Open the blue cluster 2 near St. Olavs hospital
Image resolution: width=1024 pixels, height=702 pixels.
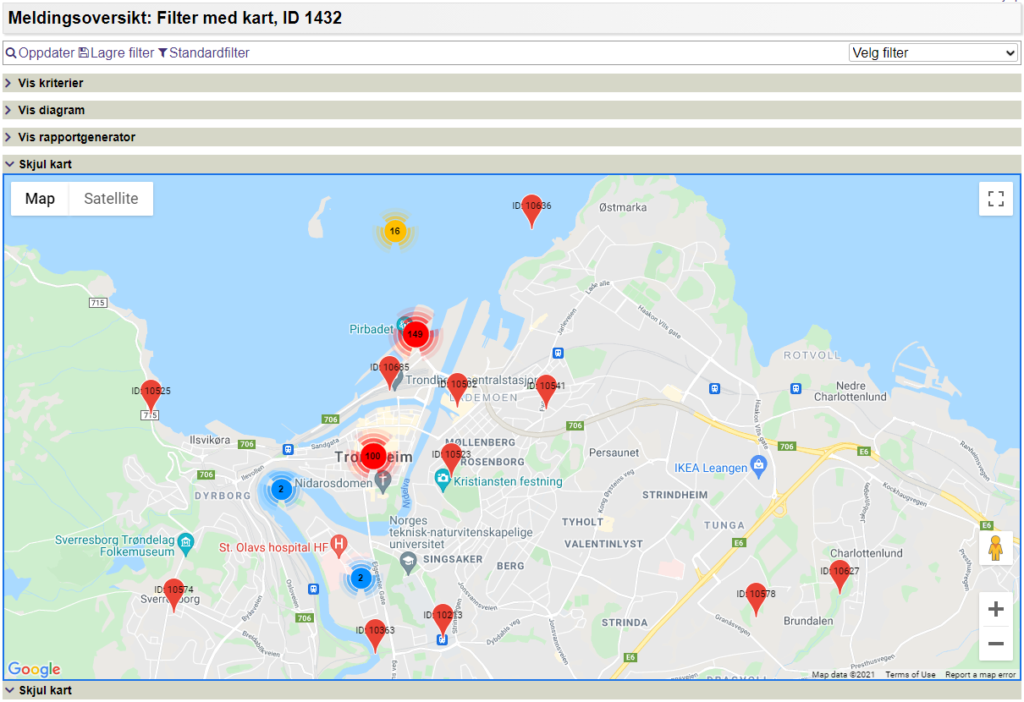click(x=360, y=578)
